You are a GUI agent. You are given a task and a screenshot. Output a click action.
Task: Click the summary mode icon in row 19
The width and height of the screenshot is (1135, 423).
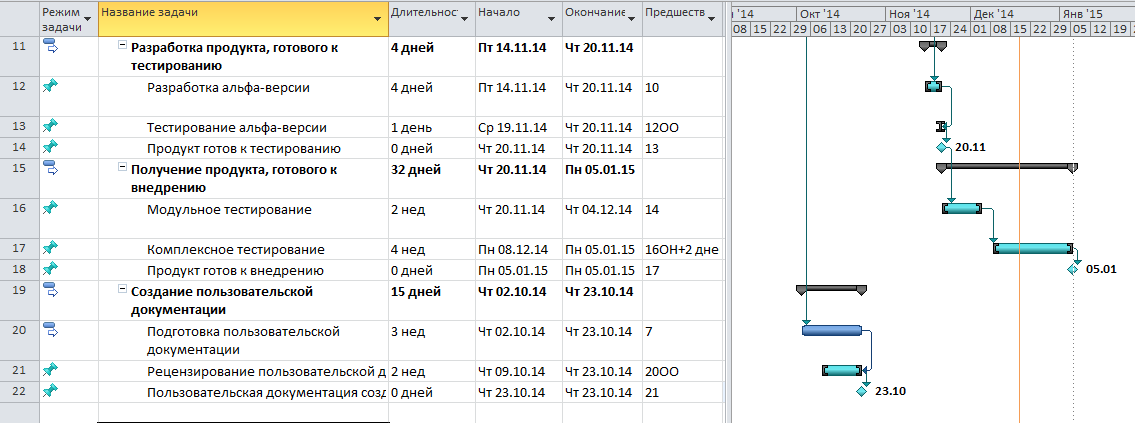click(50, 290)
